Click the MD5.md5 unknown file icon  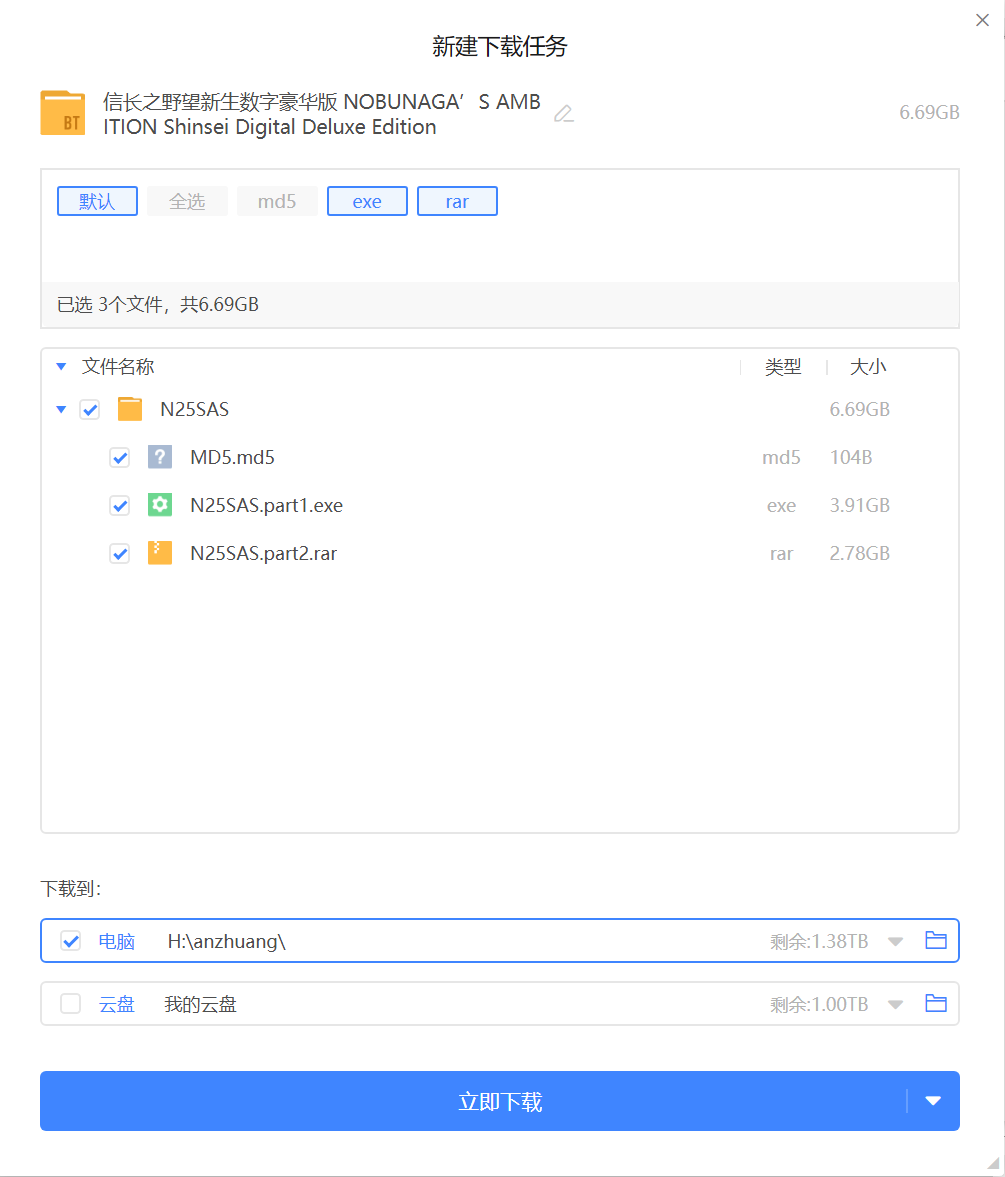click(160, 457)
